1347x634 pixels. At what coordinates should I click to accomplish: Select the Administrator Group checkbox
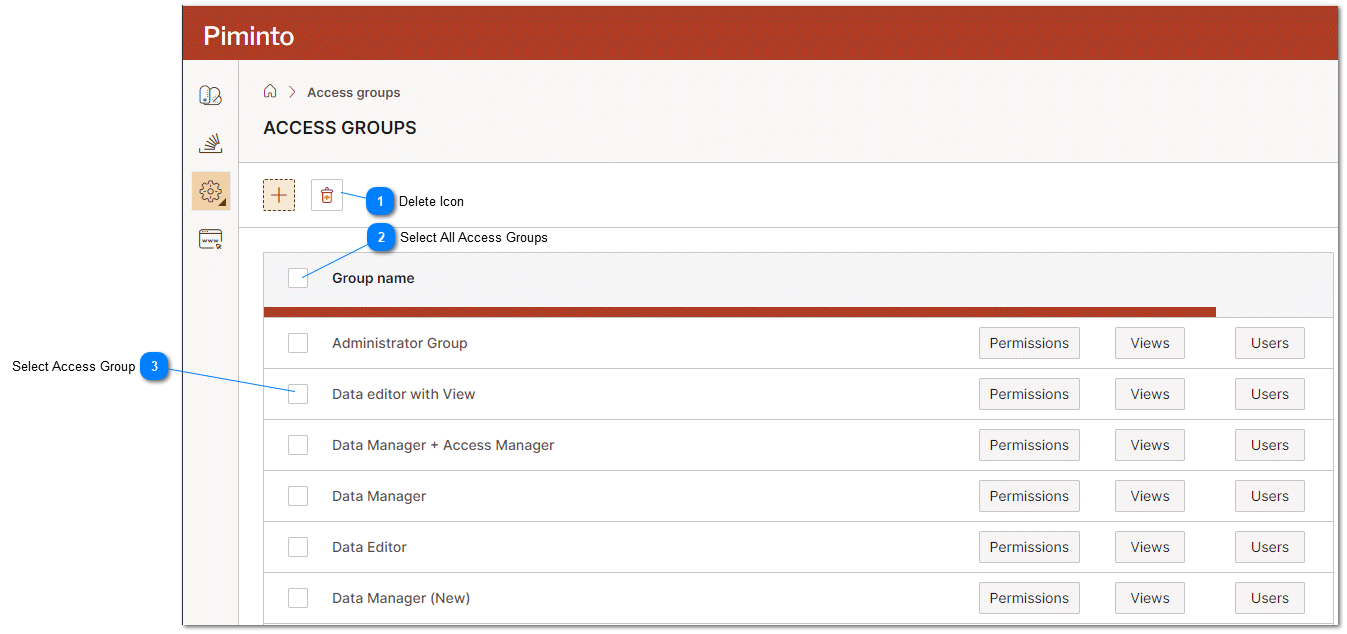coord(297,343)
